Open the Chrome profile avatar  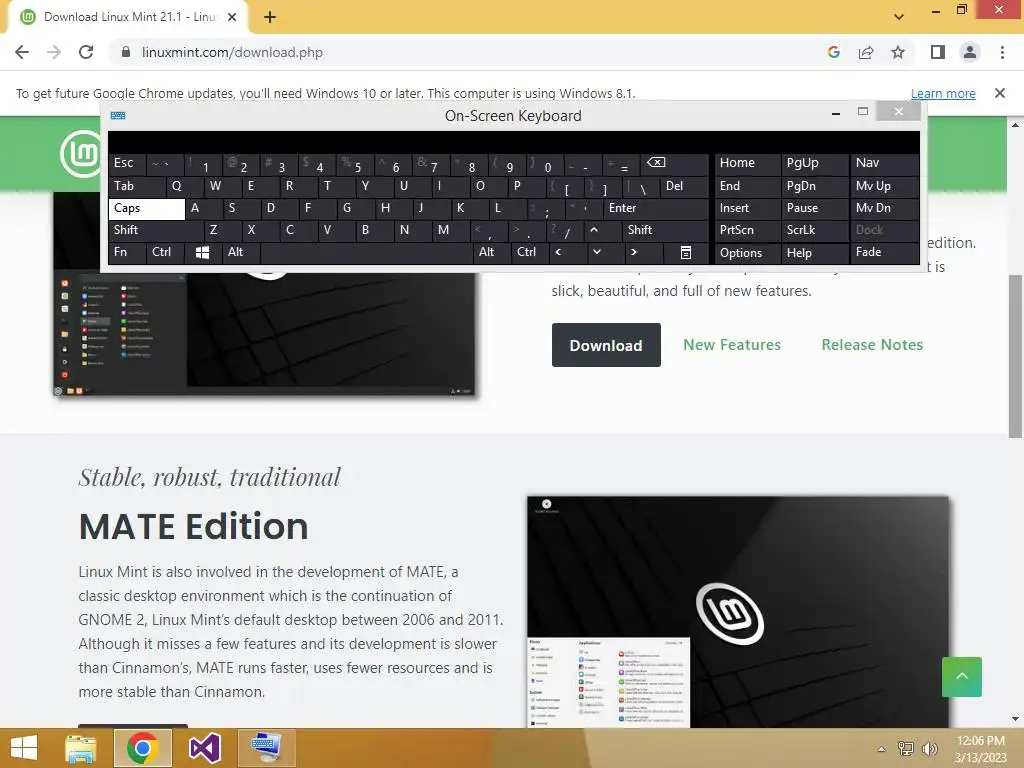click(970, 52)
